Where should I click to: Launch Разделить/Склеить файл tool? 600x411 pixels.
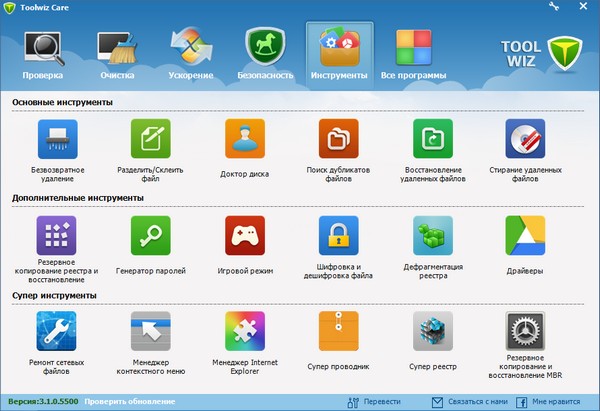(151, 139)
